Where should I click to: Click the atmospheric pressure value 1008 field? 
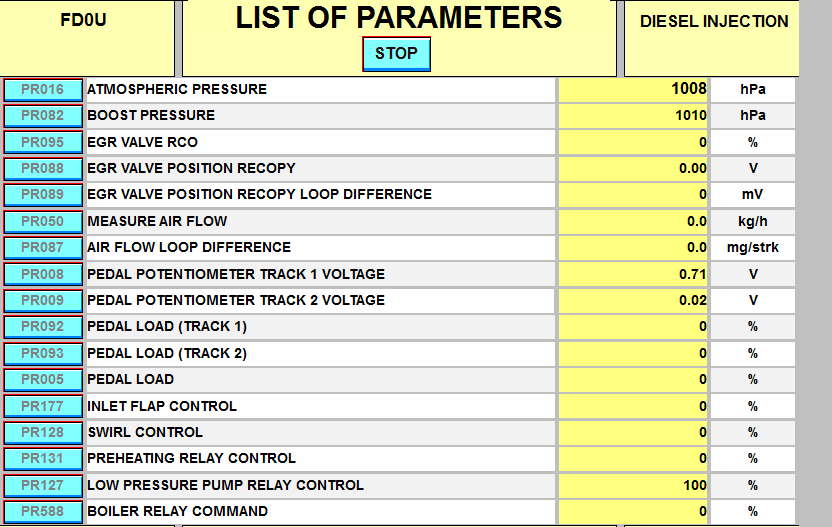[x=634, y=89]
